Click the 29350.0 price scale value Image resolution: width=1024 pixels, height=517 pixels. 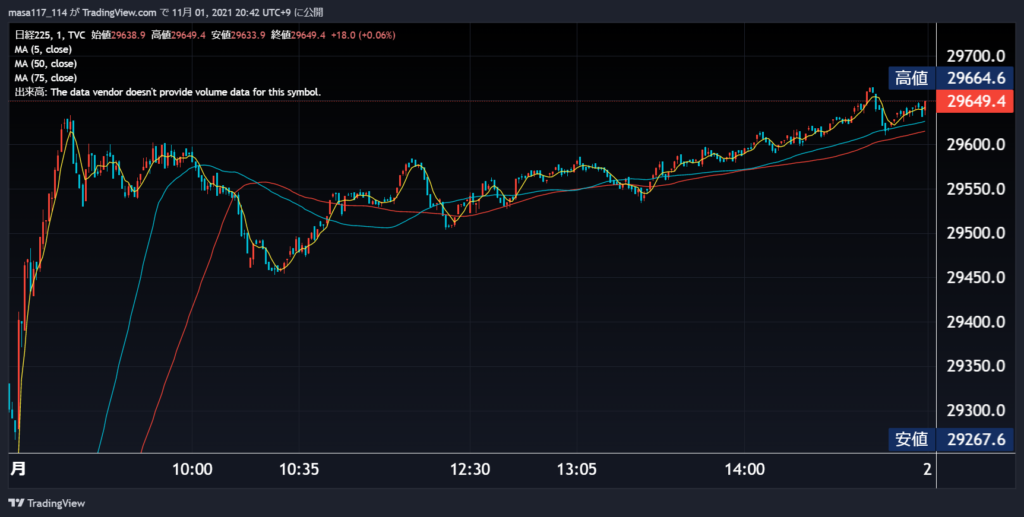pos(976,366)
